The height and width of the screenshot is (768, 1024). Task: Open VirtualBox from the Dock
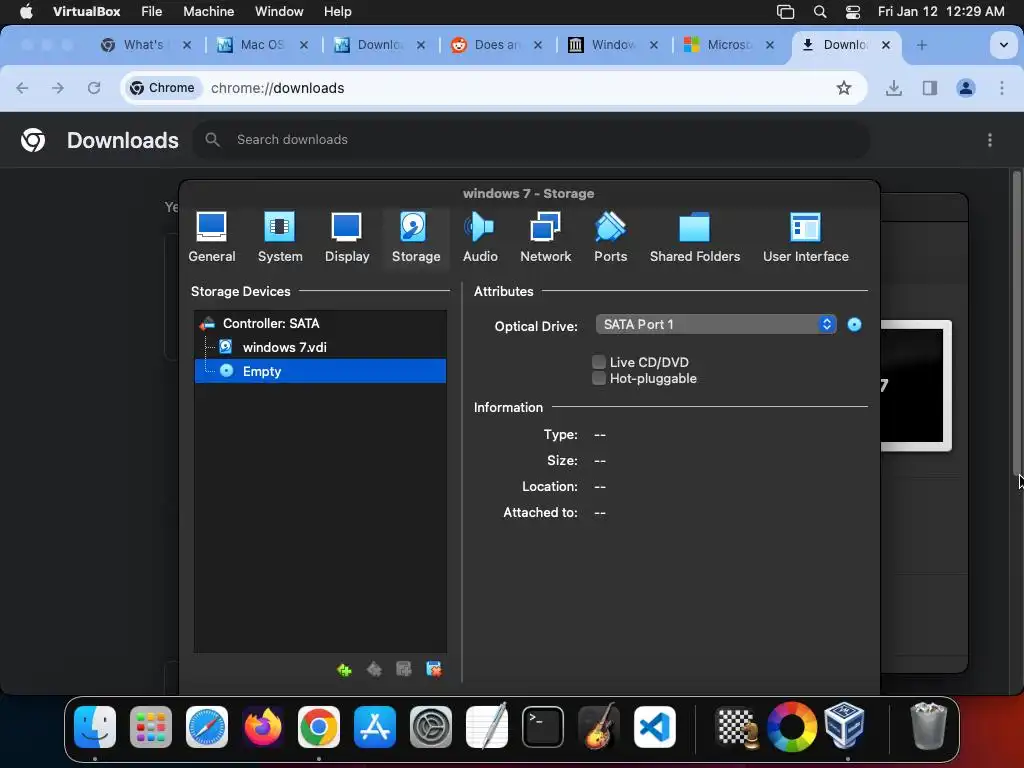(844, 726)
